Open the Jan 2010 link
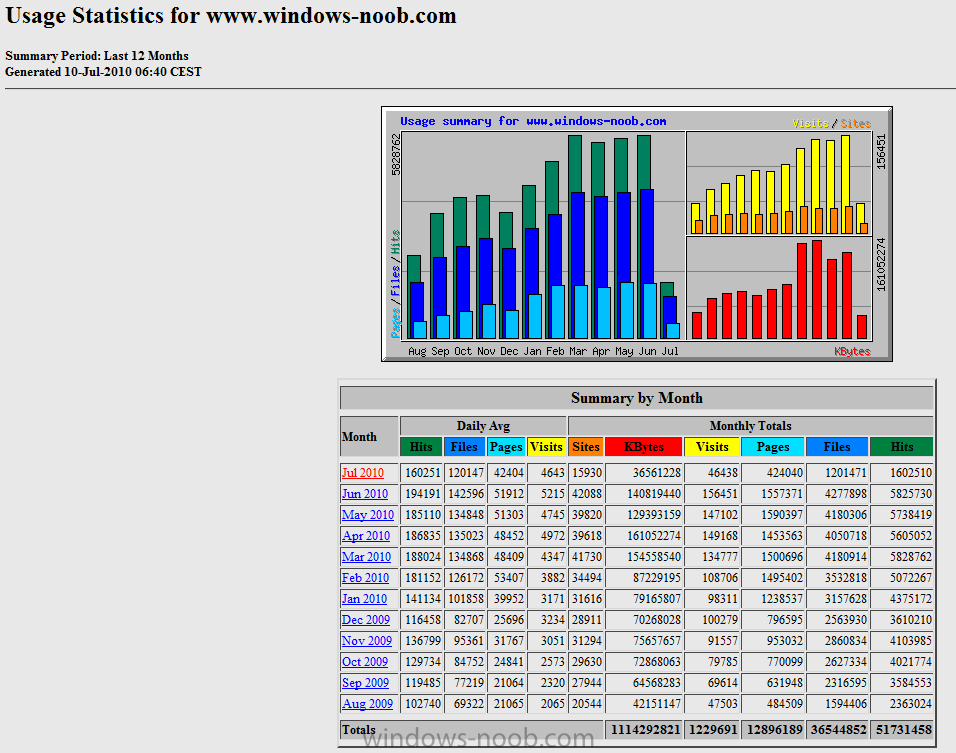Screen dimensions: 956x753 [364, 599]
